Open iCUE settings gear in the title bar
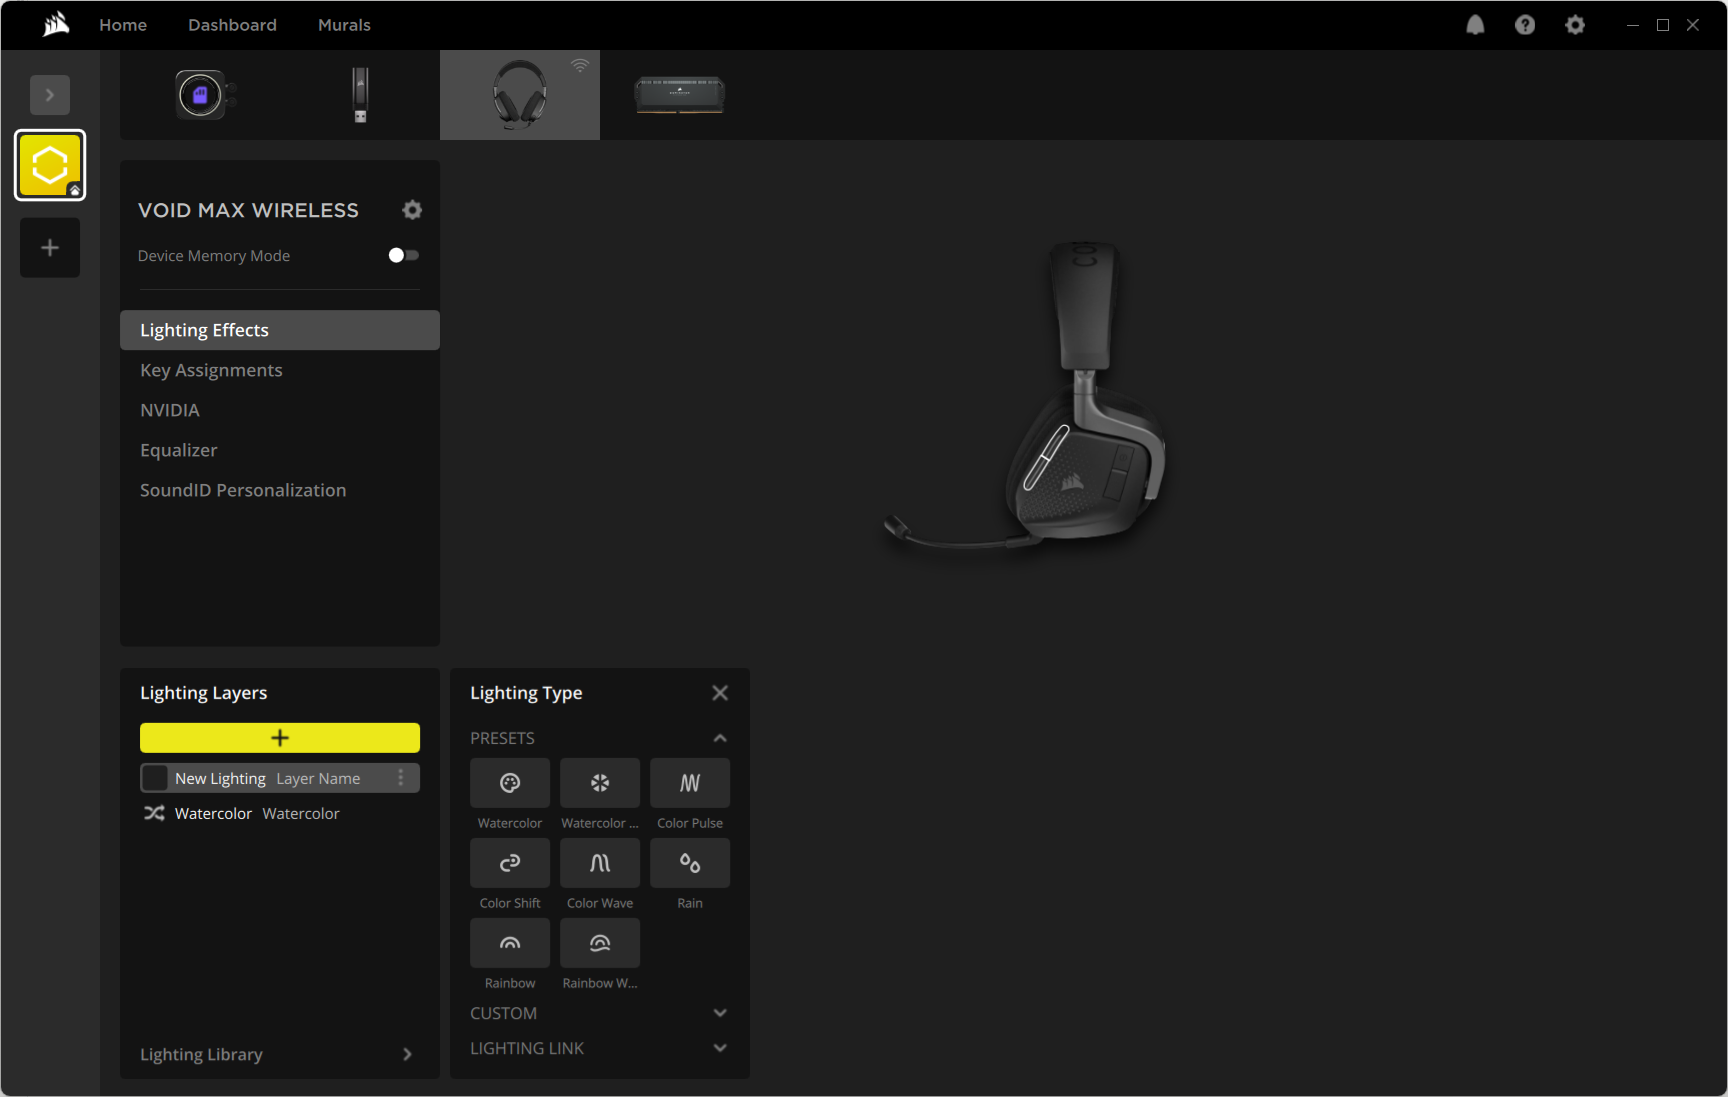The image size is (1728, 1097). coord(1575,25)
